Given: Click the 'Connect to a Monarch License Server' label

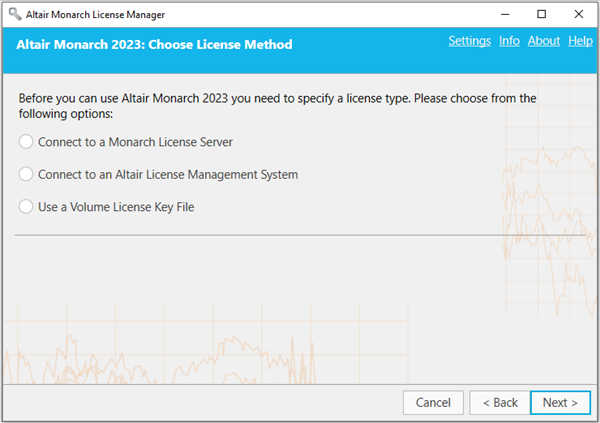Looking at the screenshot, I should pos(135,142).
